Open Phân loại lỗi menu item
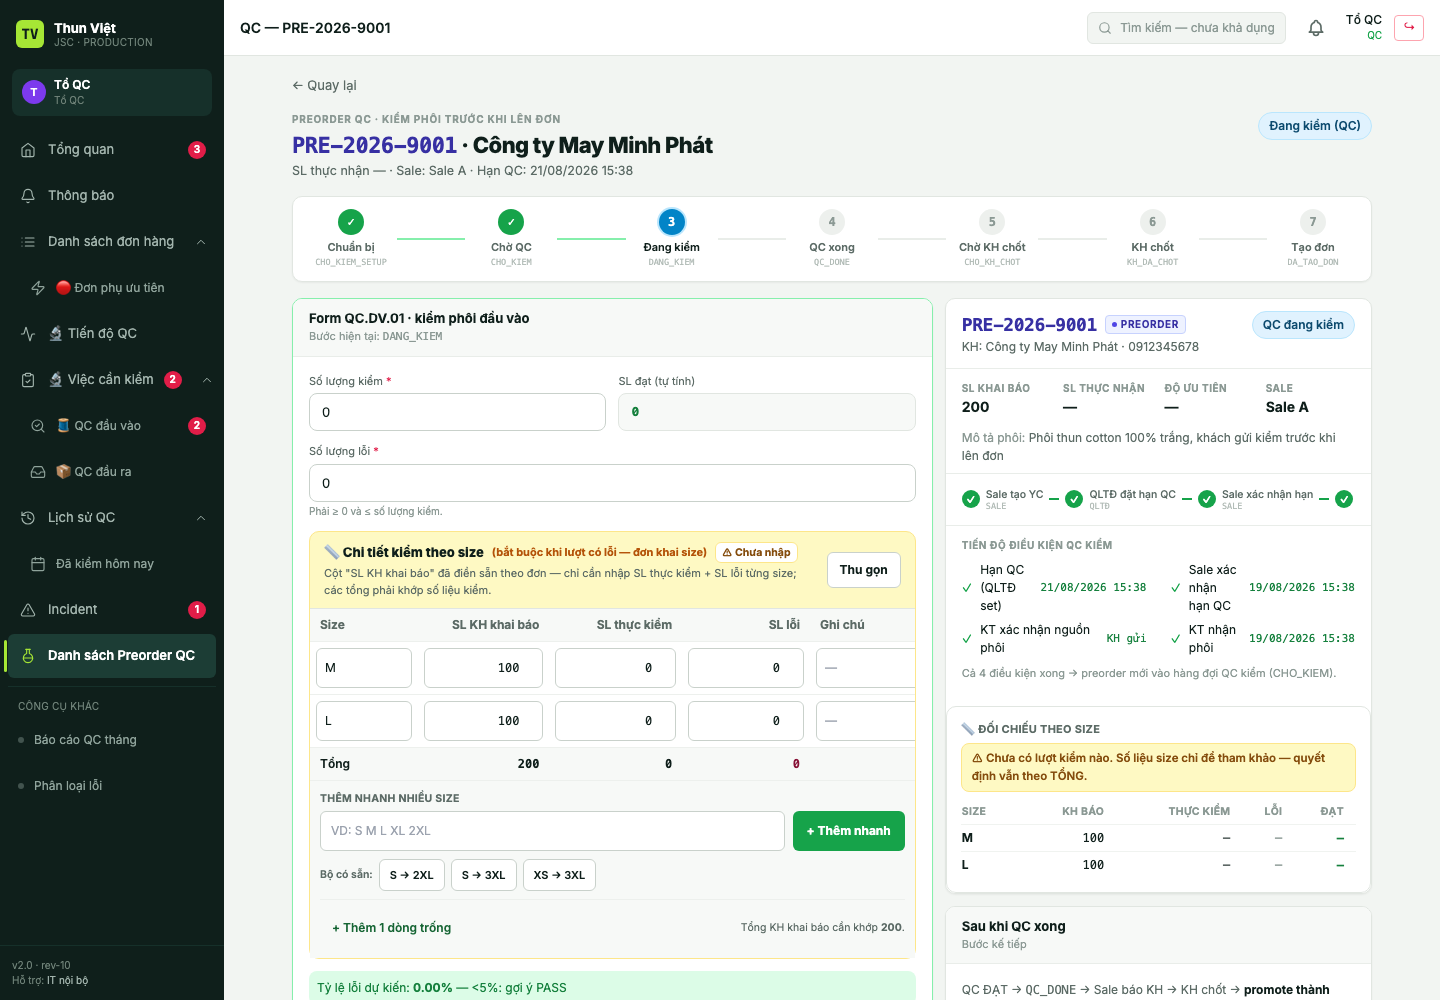This screenshot has width=1440, height=1000. point(112,786)
